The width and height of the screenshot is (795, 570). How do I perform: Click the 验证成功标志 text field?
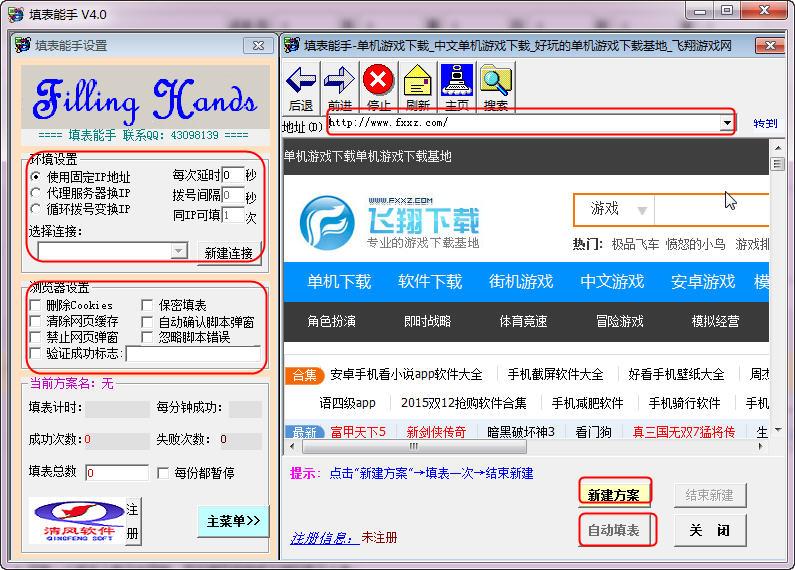click(193, 353)
